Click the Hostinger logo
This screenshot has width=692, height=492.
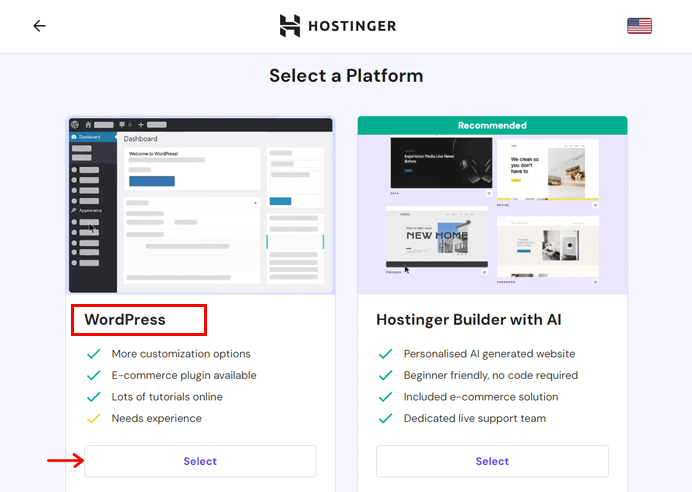(338, 26)
